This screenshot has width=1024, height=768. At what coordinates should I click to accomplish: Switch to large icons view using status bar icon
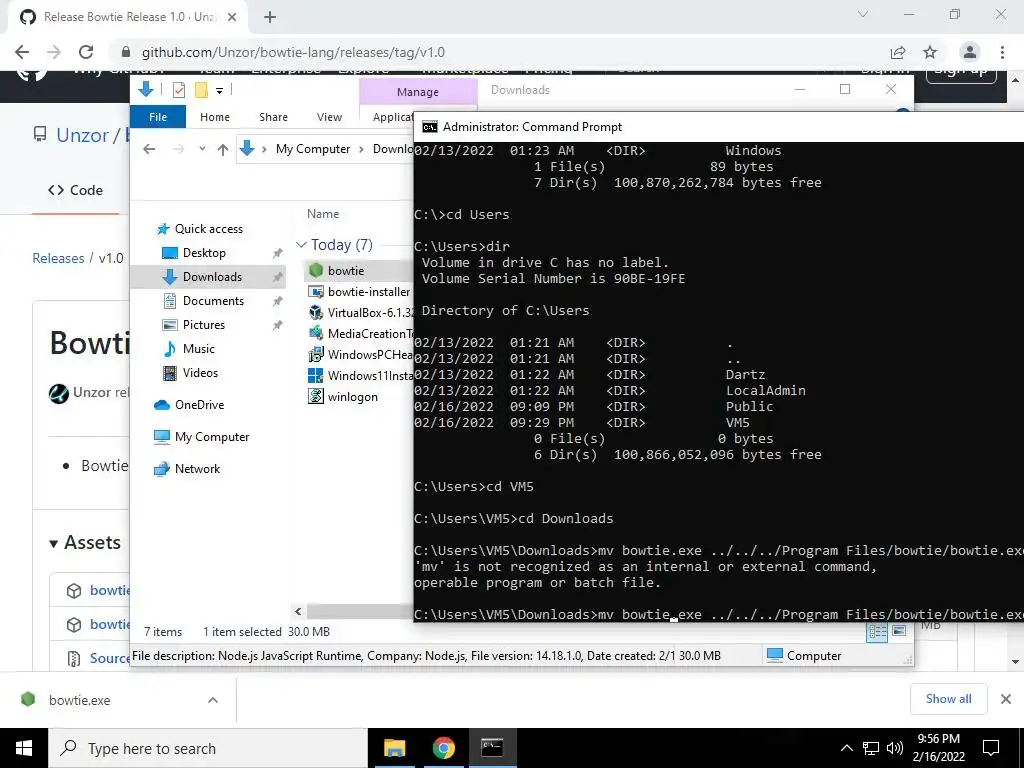[899, 632]
